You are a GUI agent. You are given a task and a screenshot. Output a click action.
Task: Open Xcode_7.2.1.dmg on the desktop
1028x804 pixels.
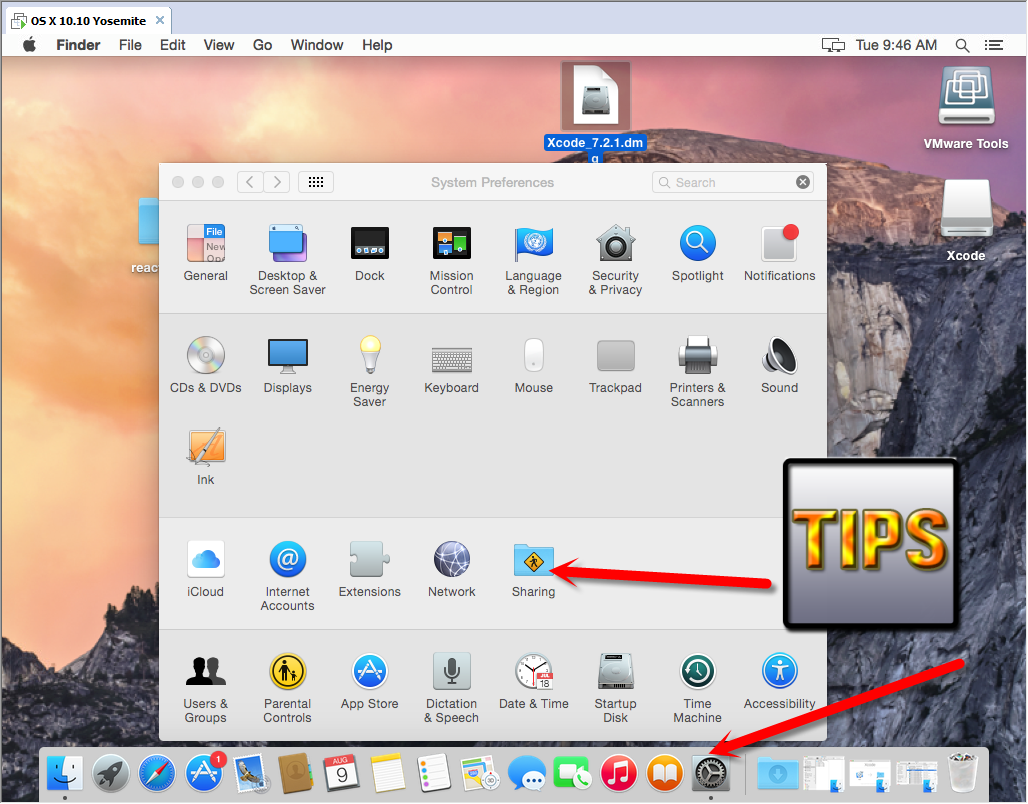tap(595, 95)
